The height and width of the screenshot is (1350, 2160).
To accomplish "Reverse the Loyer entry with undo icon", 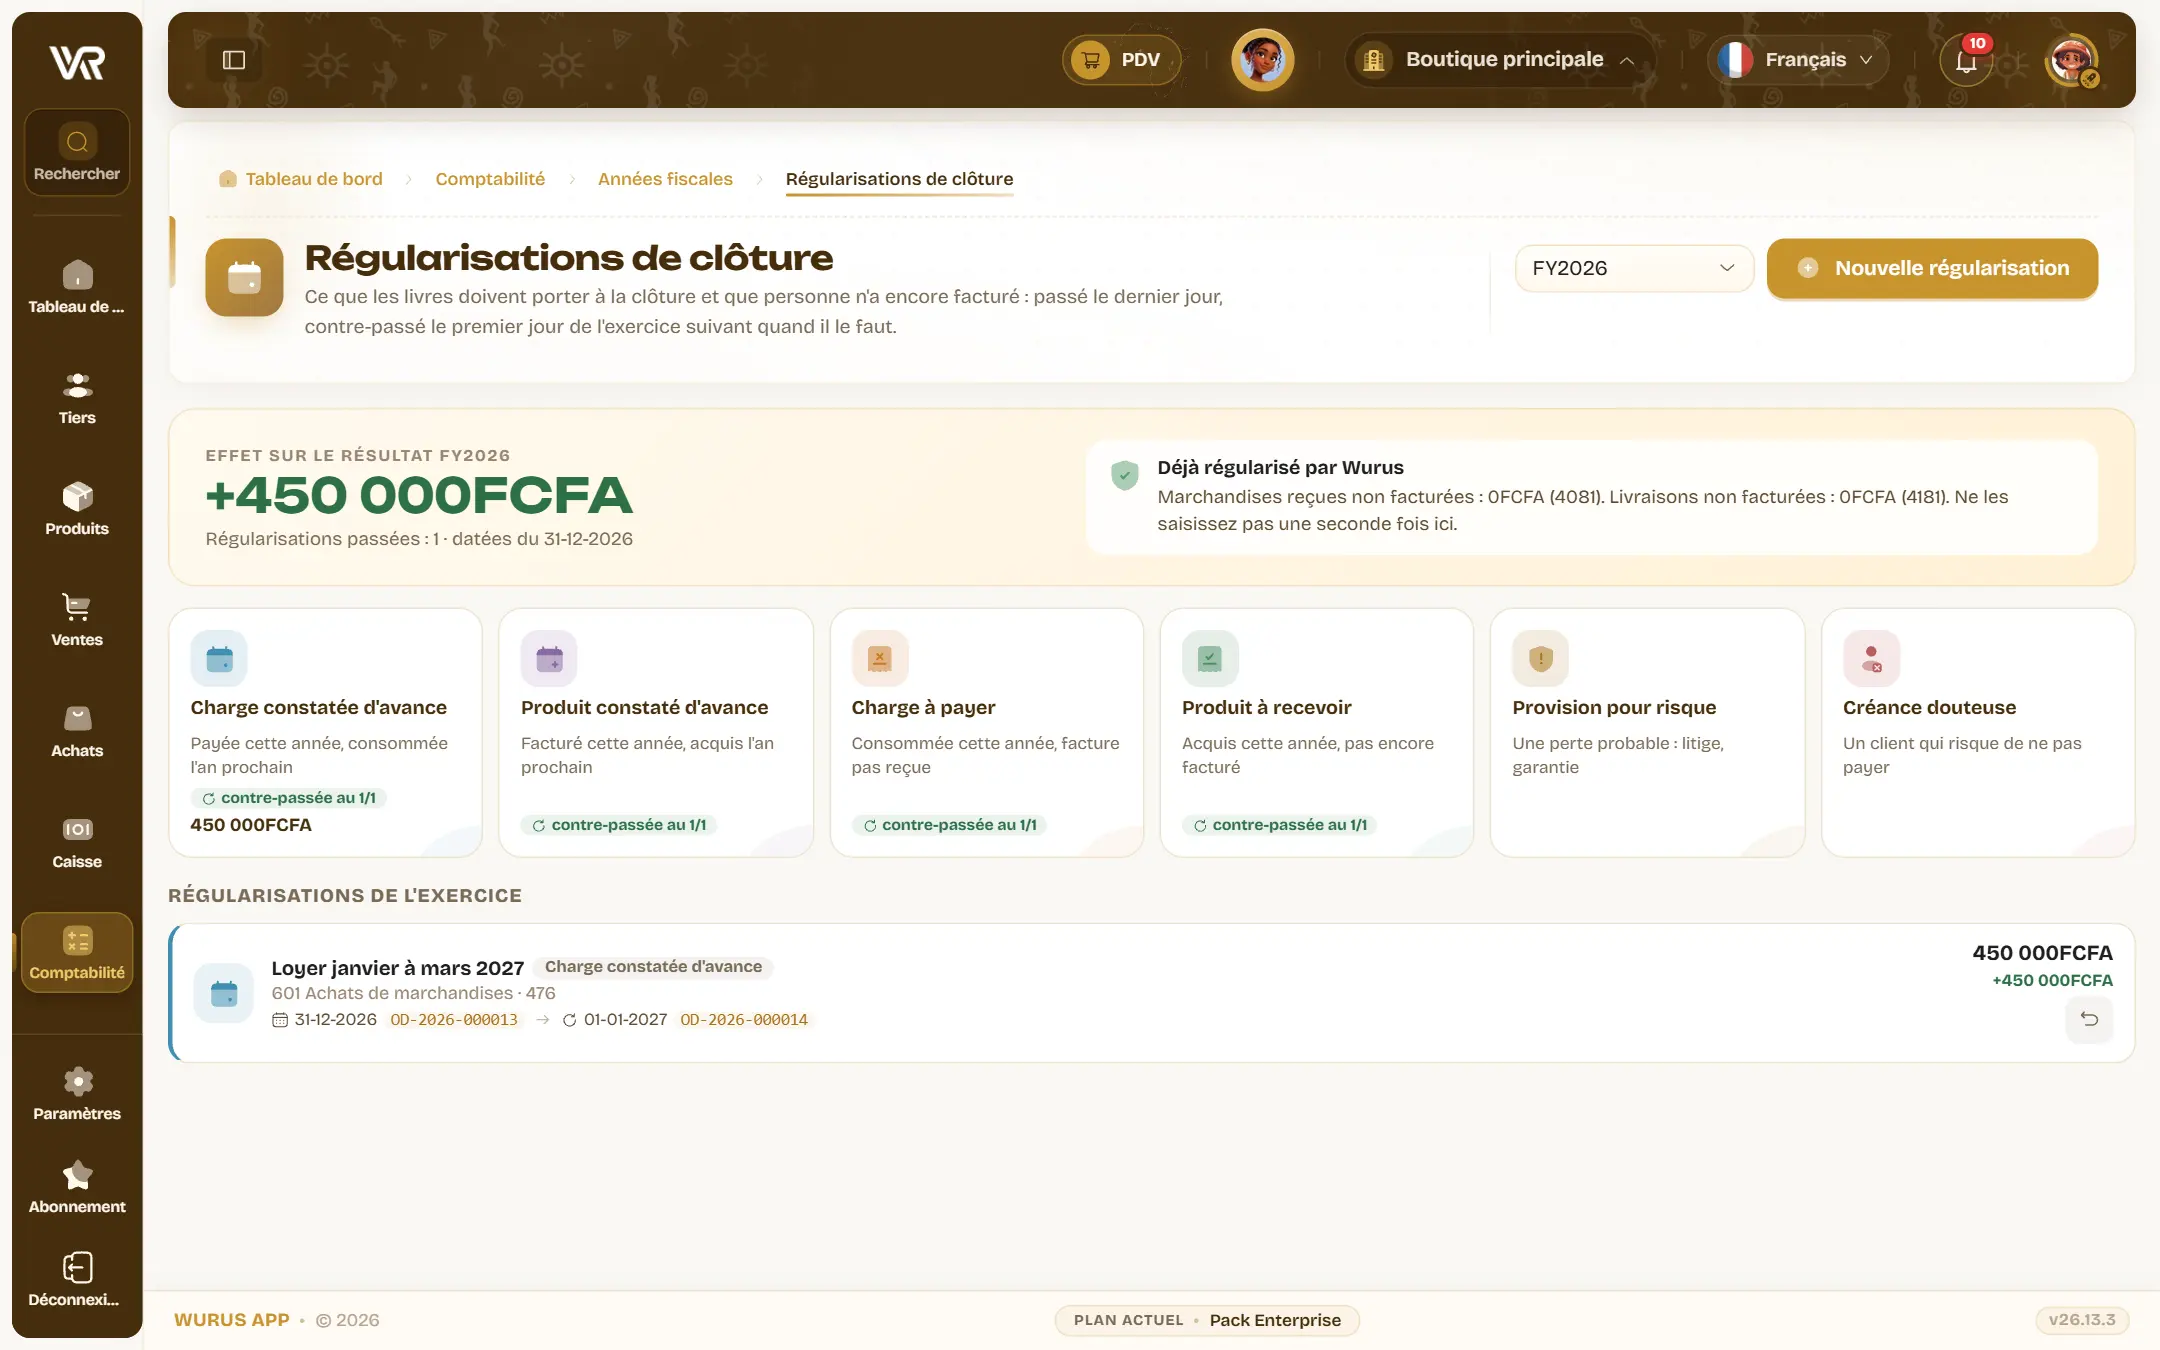I will click(2089, 1019).
